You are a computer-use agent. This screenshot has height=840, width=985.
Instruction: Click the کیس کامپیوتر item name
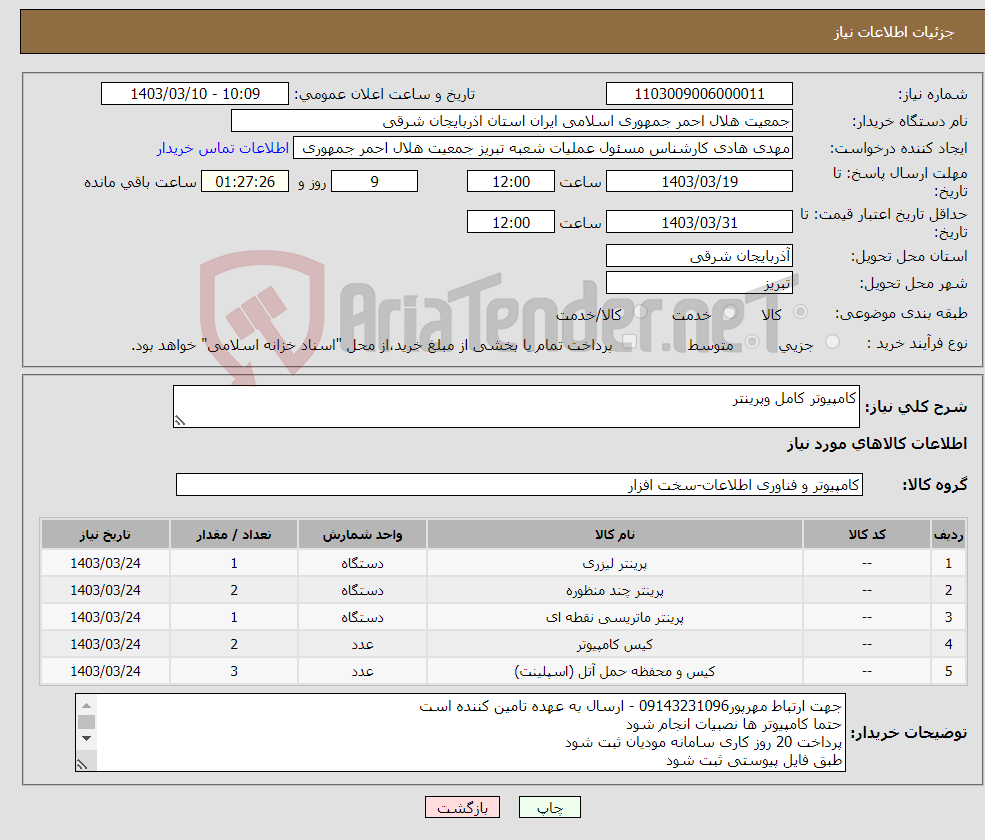615,645
